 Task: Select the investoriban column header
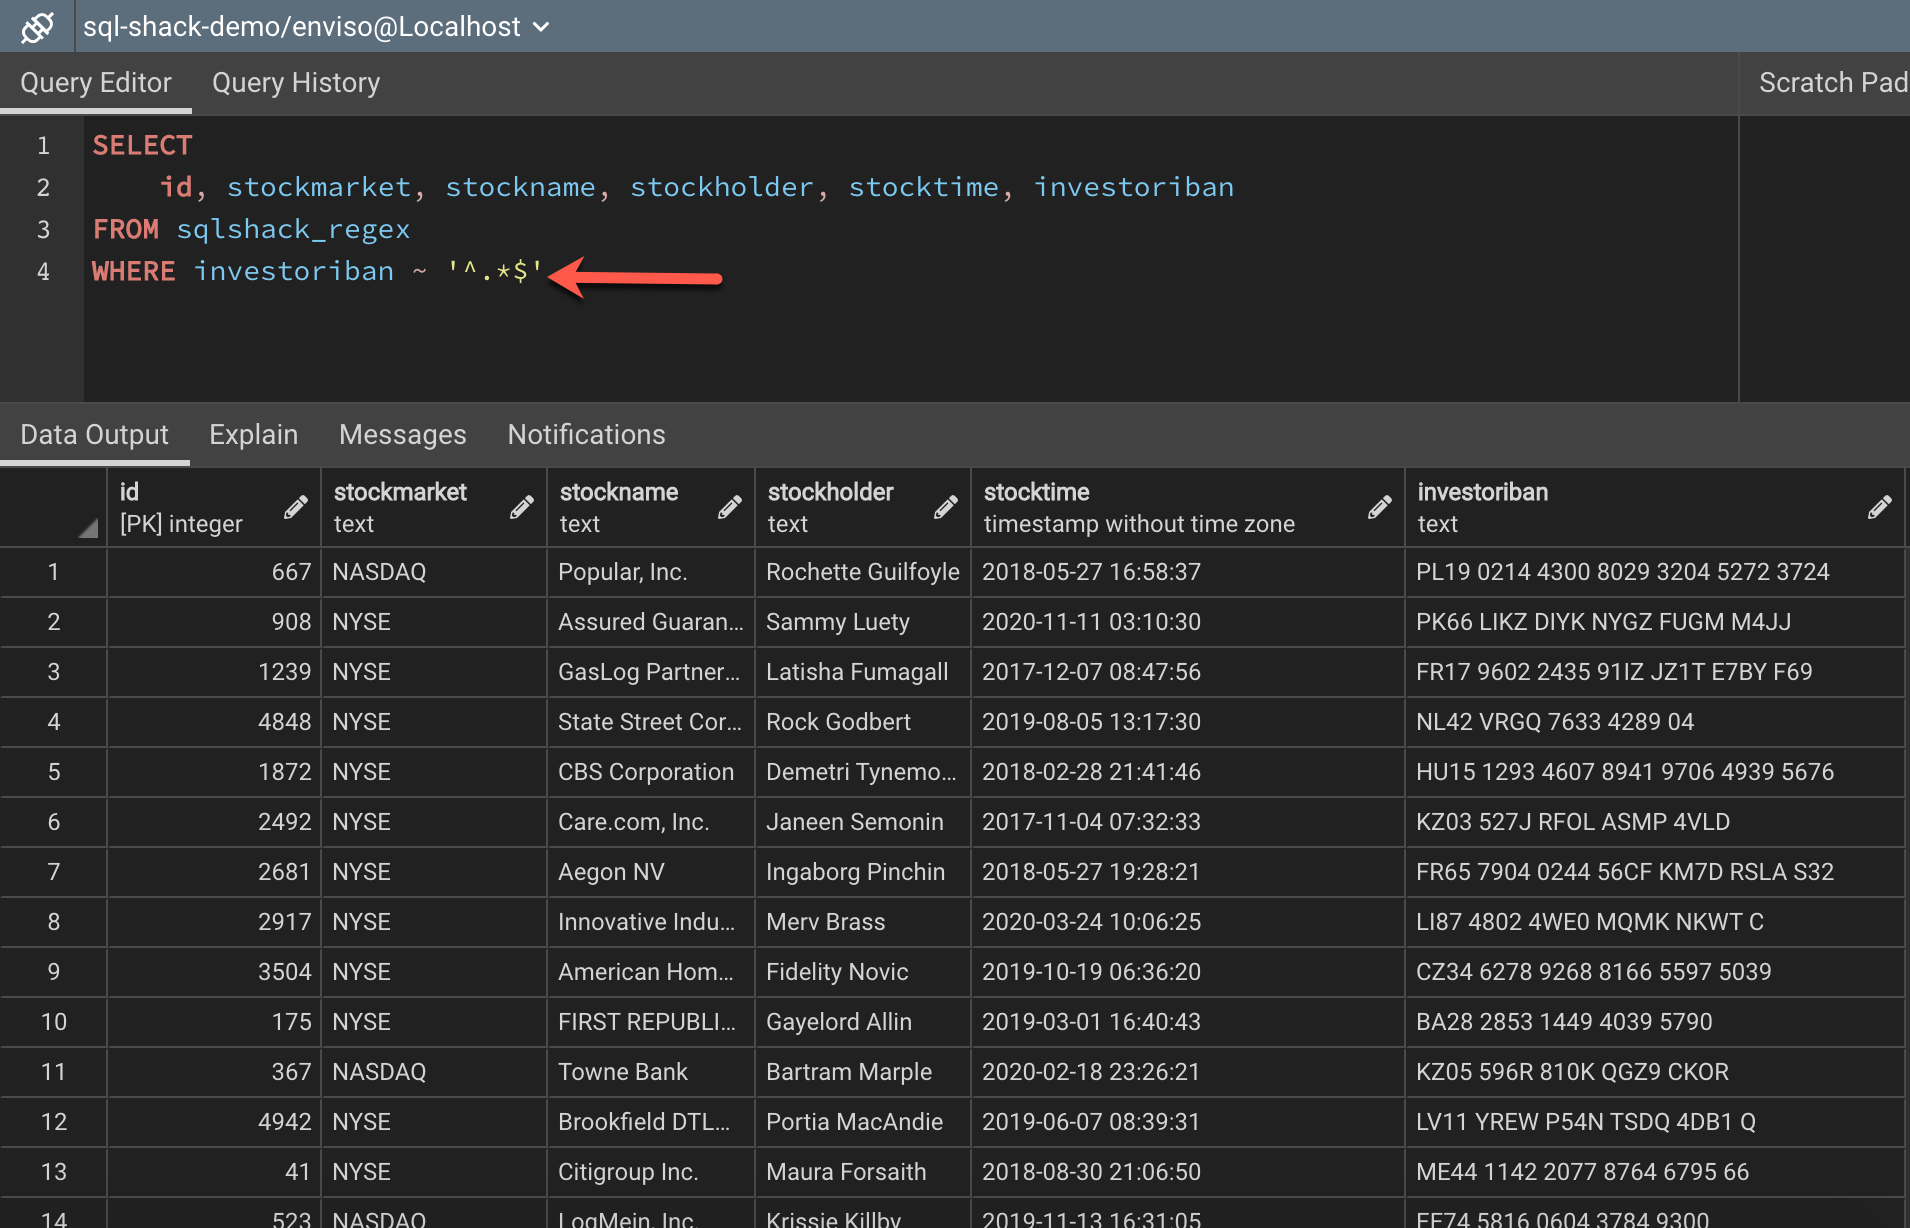(1482, 491)
